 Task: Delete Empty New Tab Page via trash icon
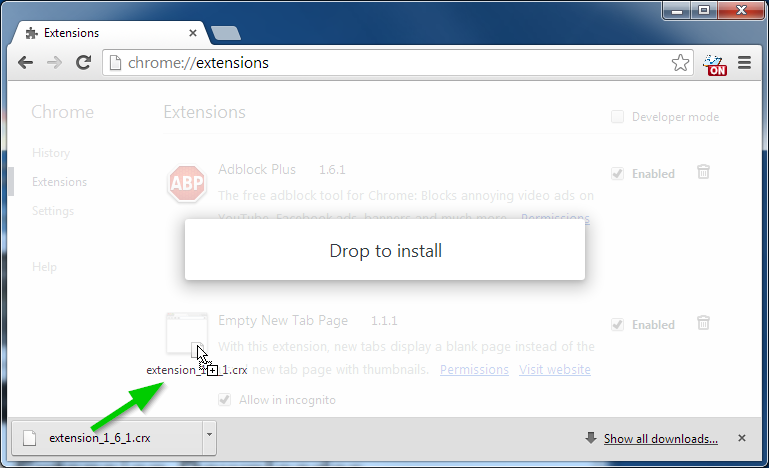click(703, 323)
